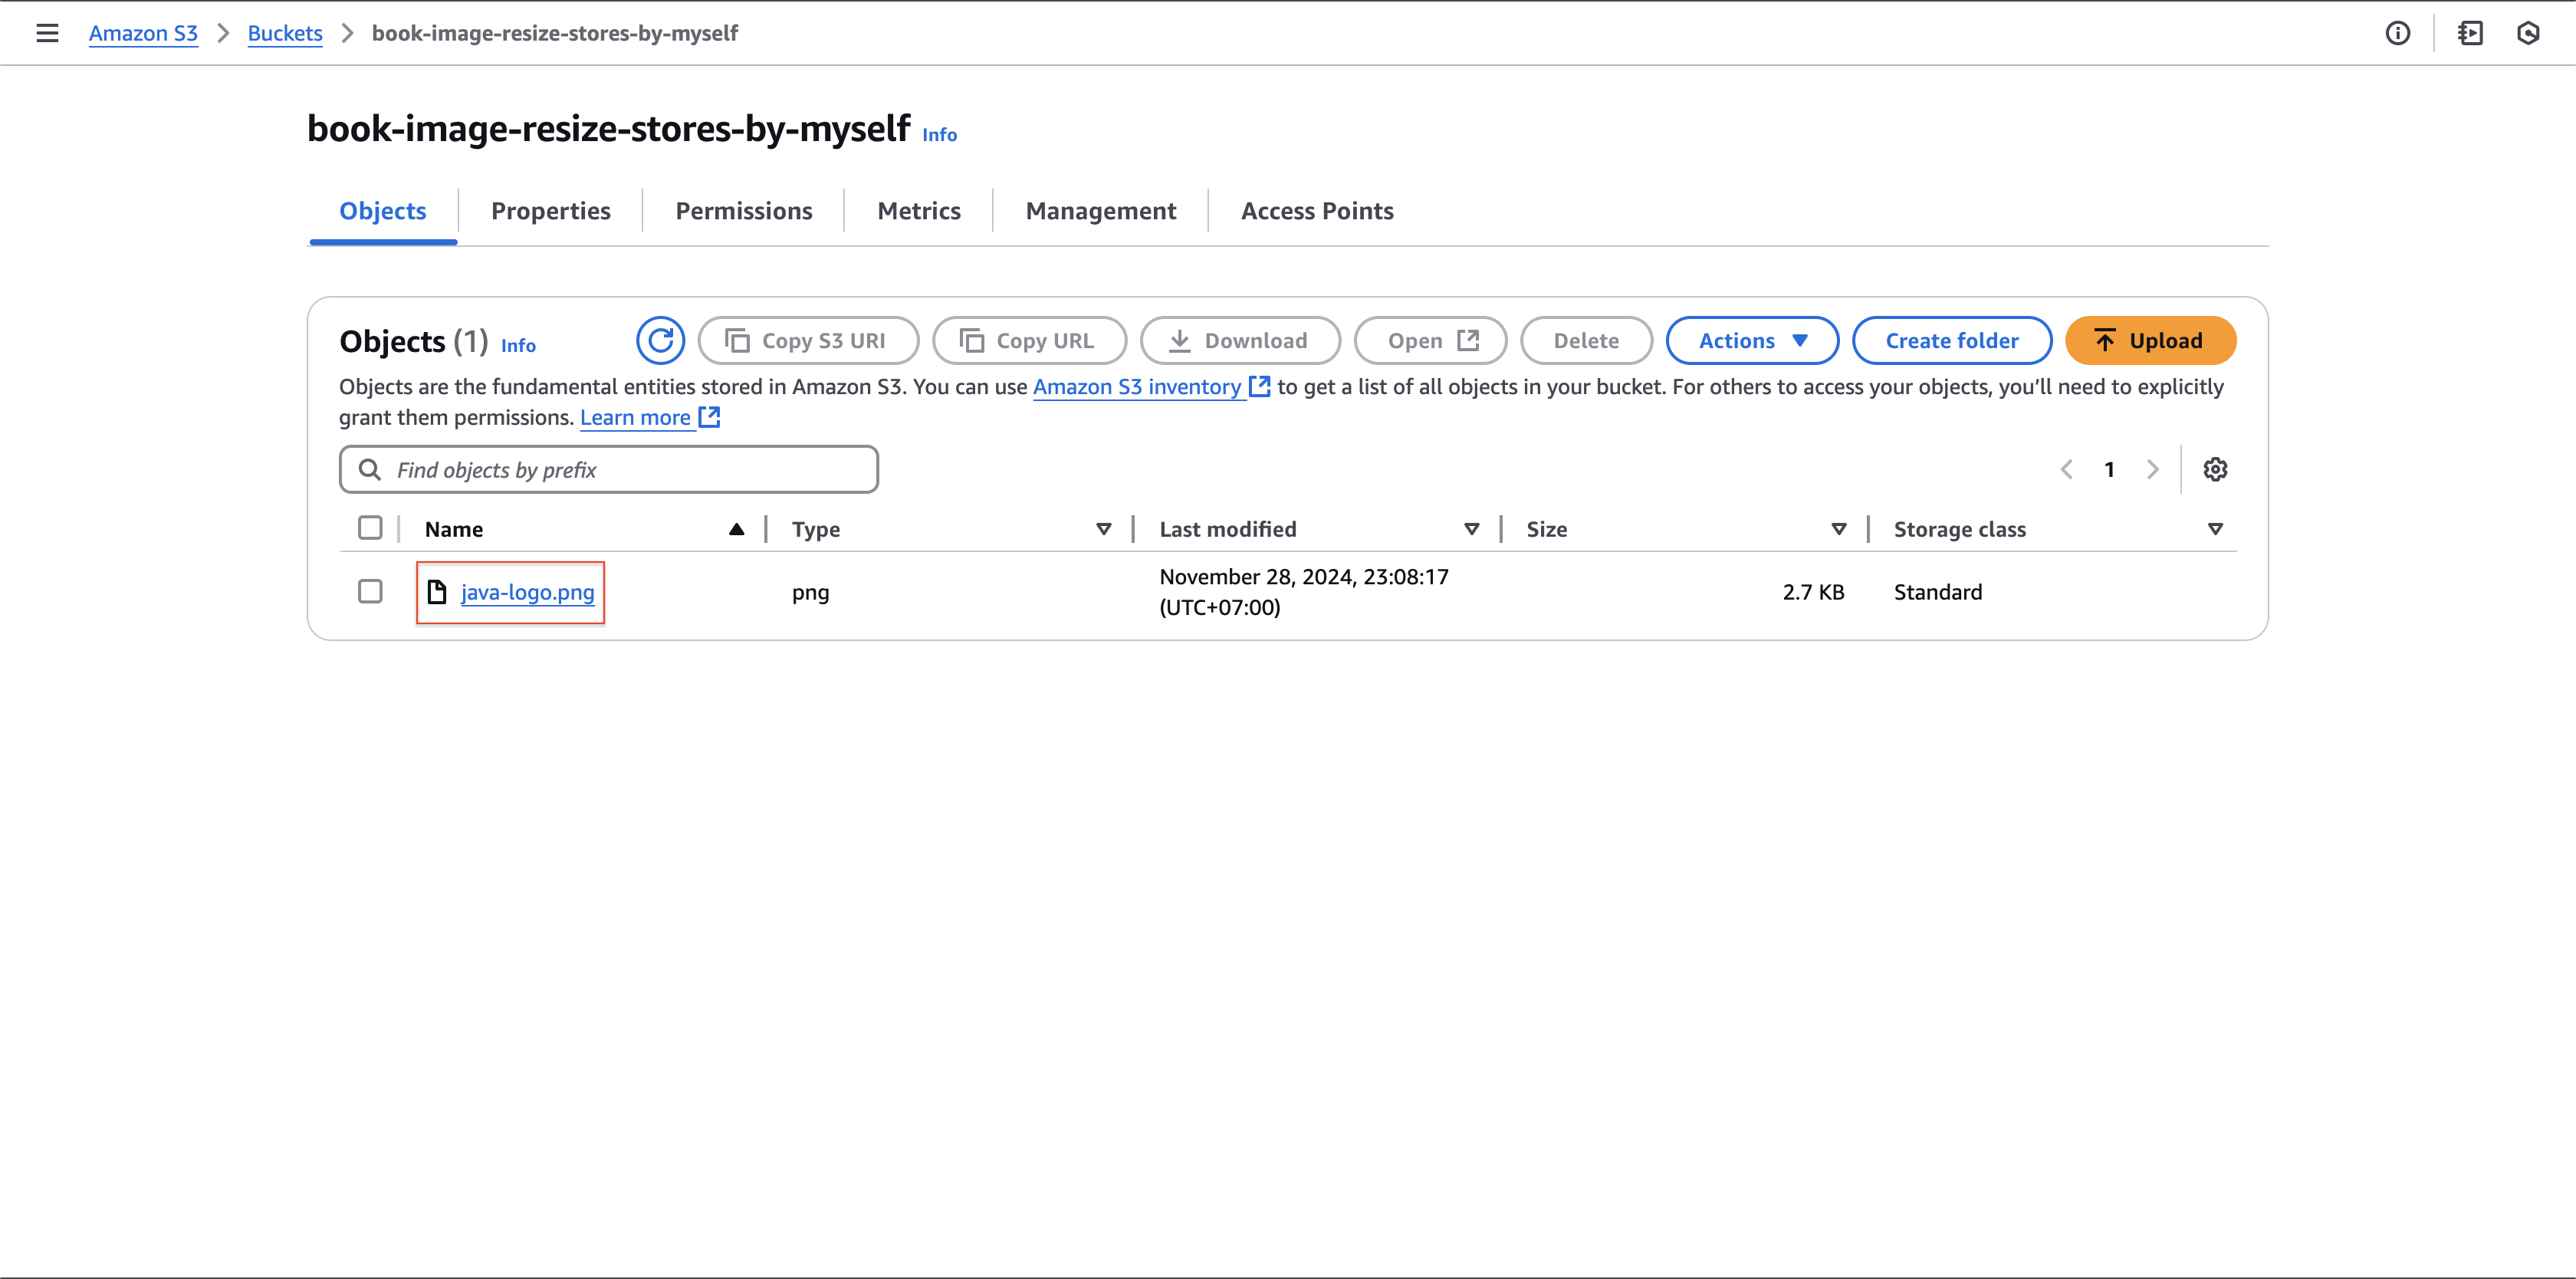
Task: Go to Amazon S3 breadcrumb link
Action: [143, 33]
